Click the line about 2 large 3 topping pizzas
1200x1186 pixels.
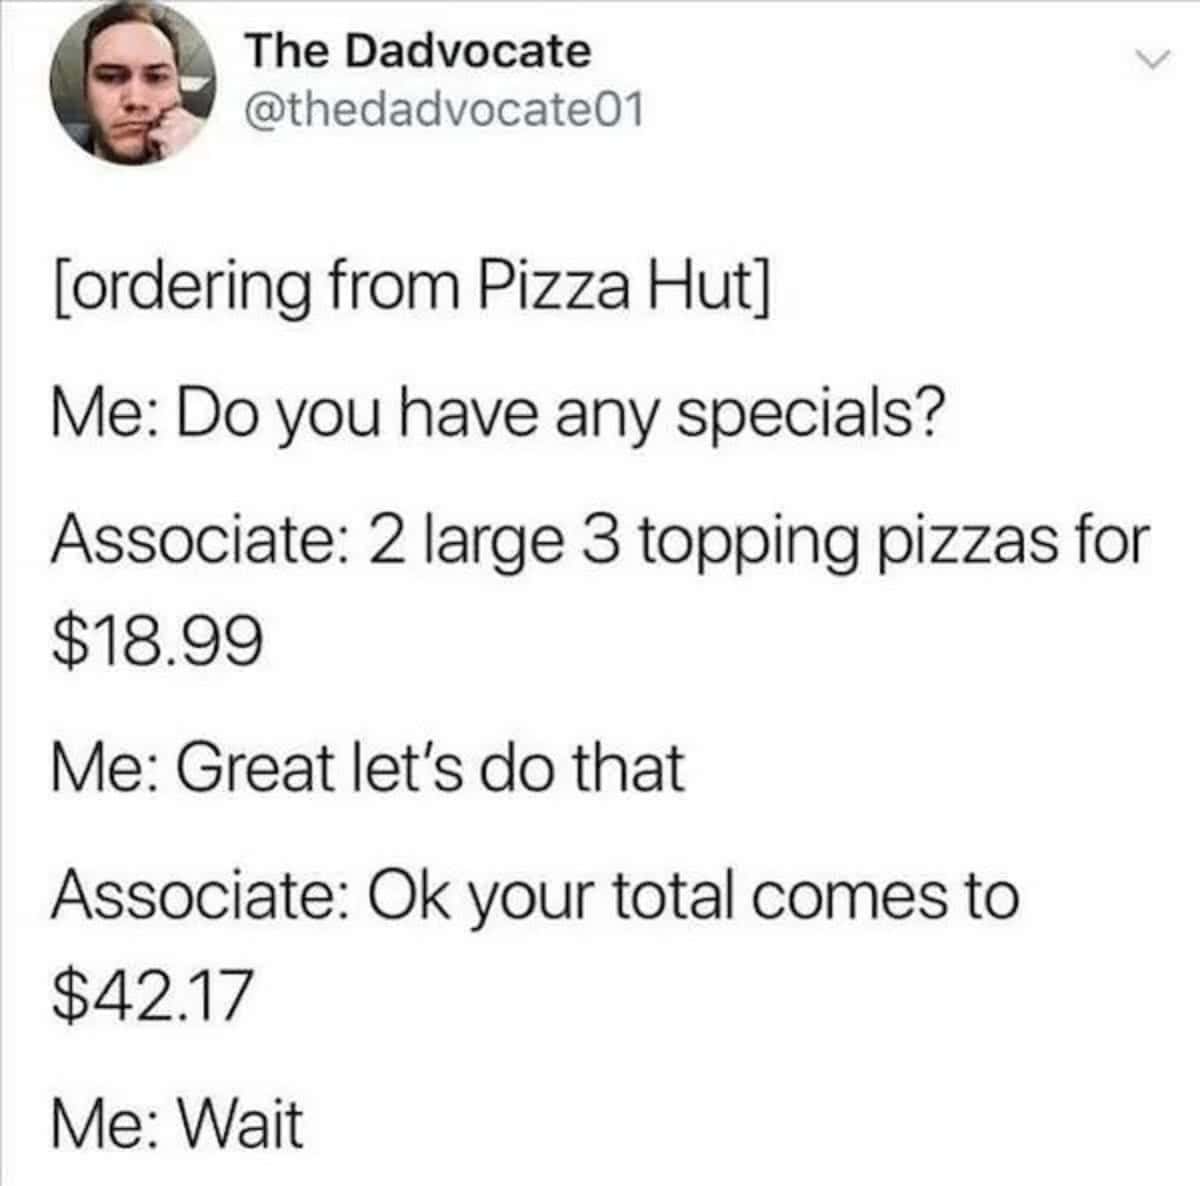click(596, 545)
